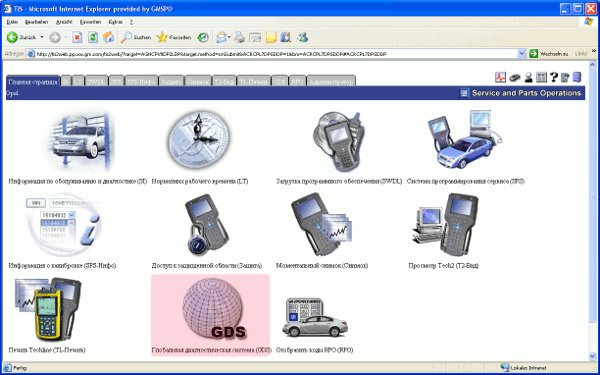Click the user profile person icon
This screenshot has height=375, width=600.
tap(528, 78)
